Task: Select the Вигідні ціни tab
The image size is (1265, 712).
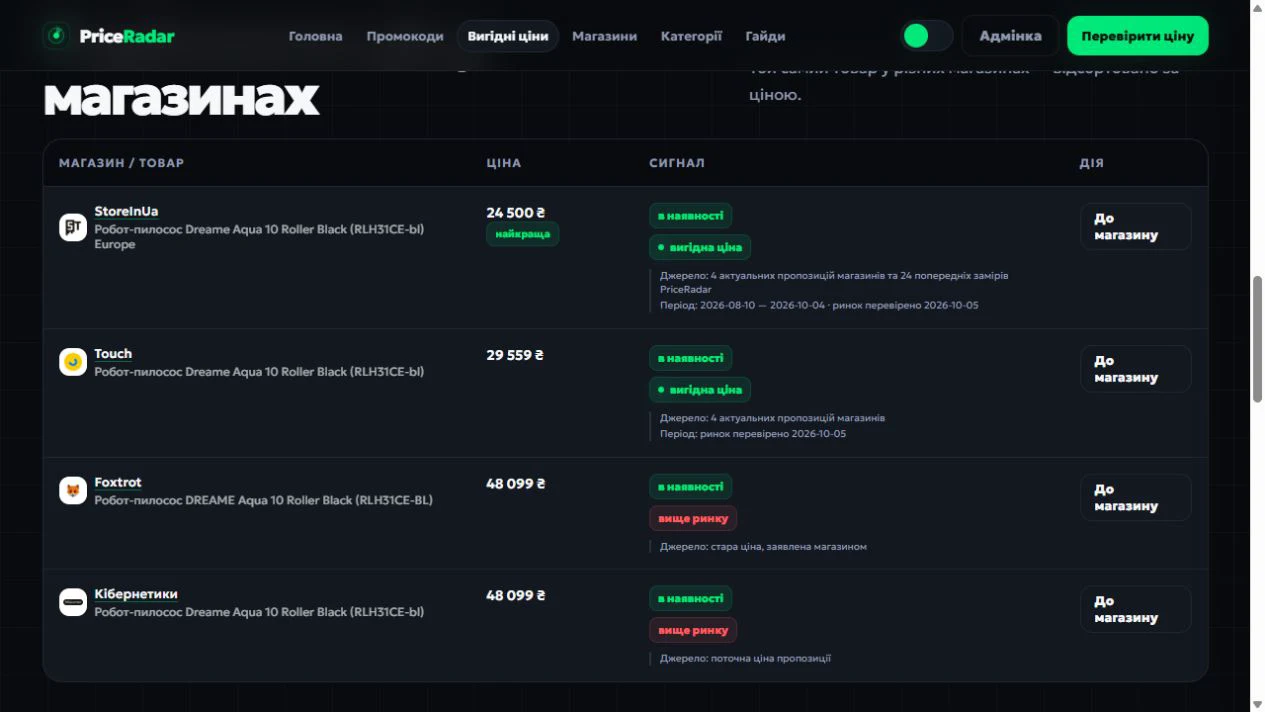Action: click(x=508, y=36)
